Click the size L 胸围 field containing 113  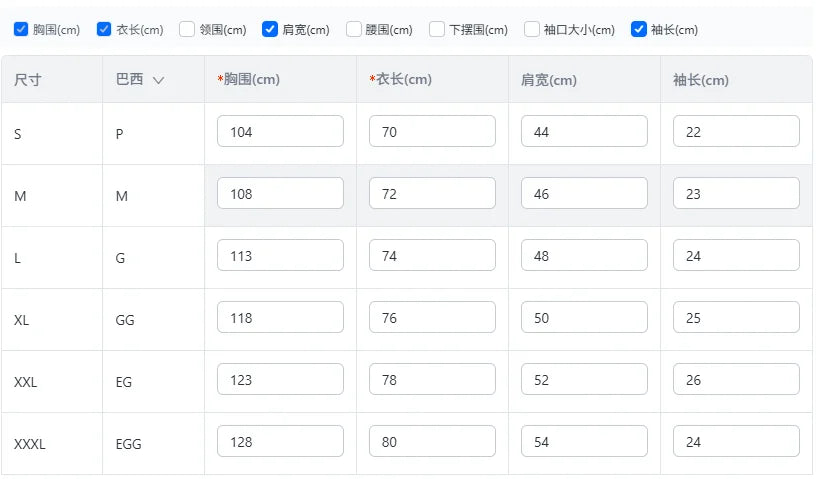tap(280, 256)
